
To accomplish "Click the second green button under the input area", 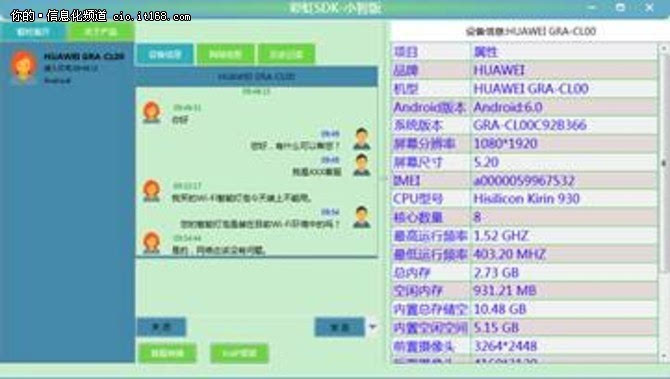I will 239,353.
